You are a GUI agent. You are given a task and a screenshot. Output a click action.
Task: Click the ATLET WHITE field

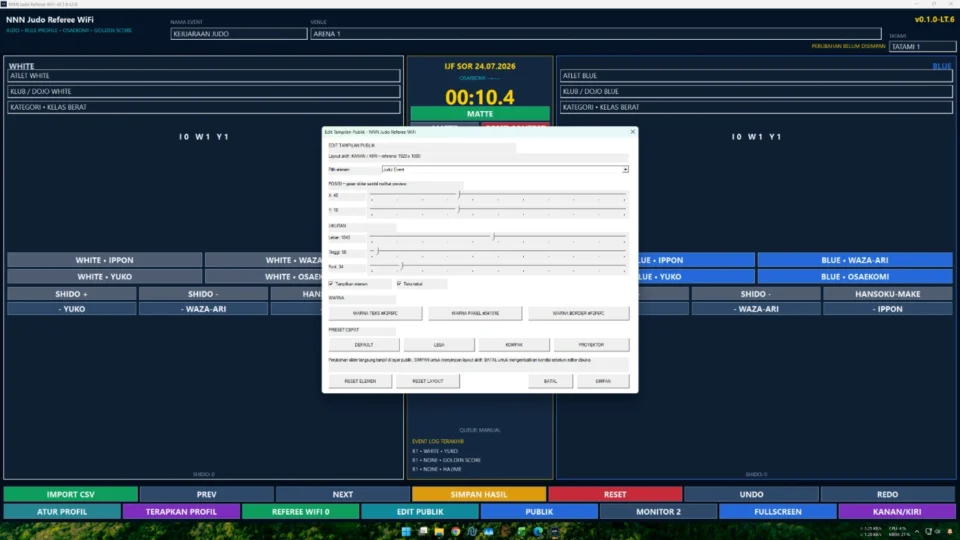click(x=204, y=76)
